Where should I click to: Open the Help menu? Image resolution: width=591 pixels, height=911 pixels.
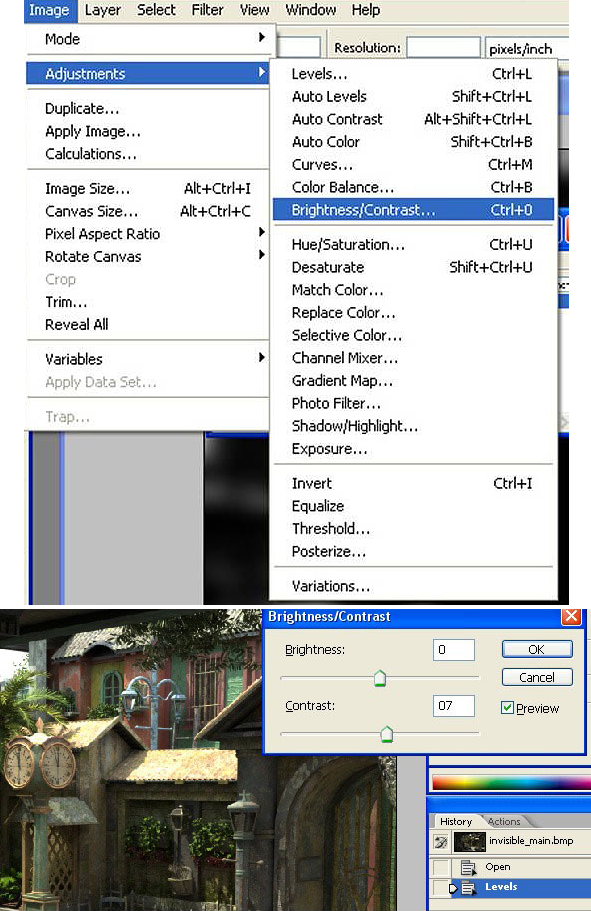coord(366,10)
